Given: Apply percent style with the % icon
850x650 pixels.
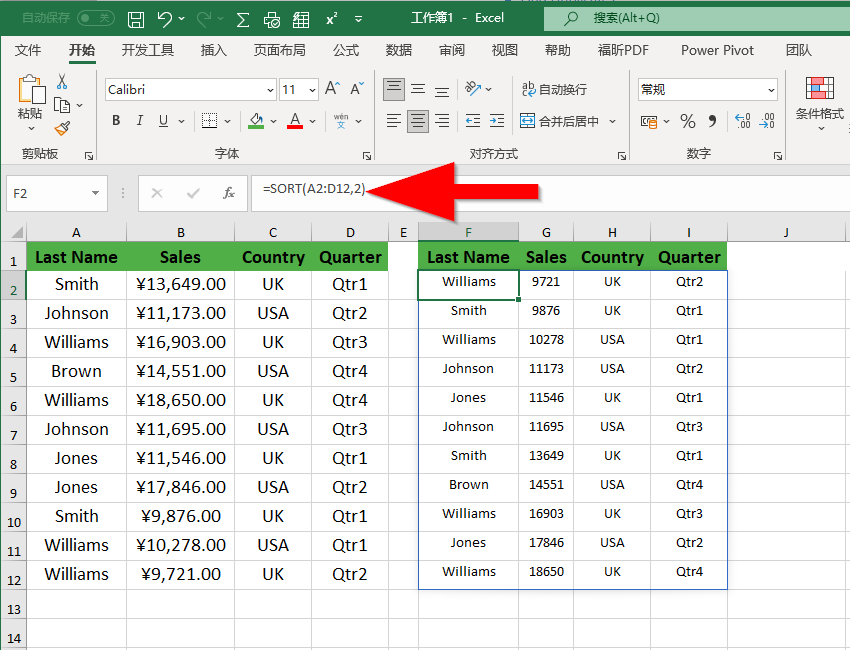Looking at the screenshot, I should pos(688,121).
